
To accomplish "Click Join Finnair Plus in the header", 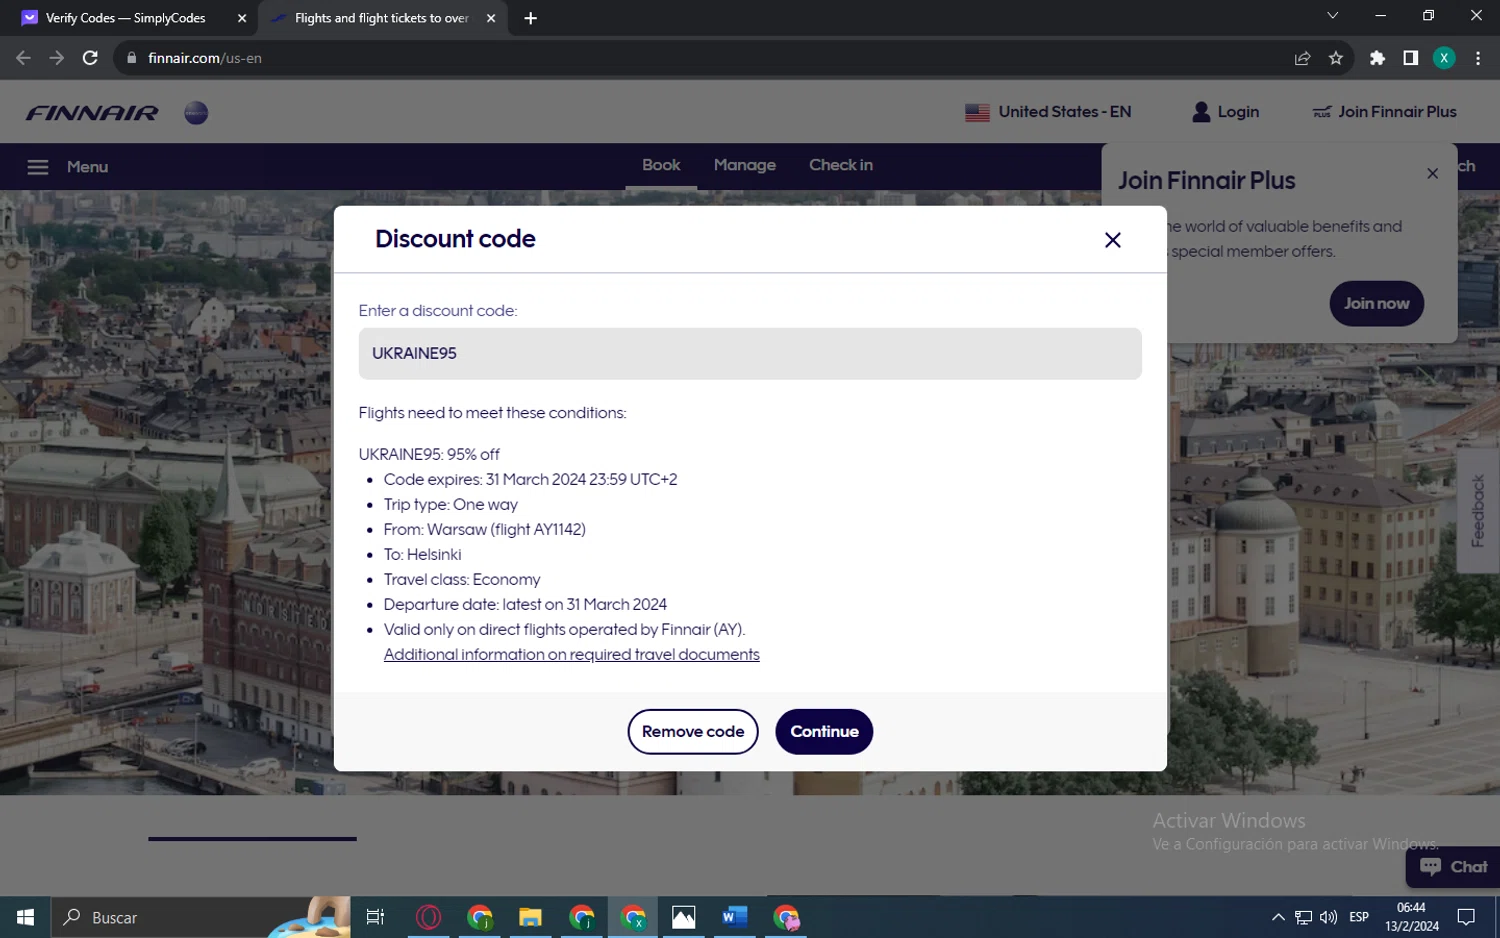I will [x=1384, y=112].
